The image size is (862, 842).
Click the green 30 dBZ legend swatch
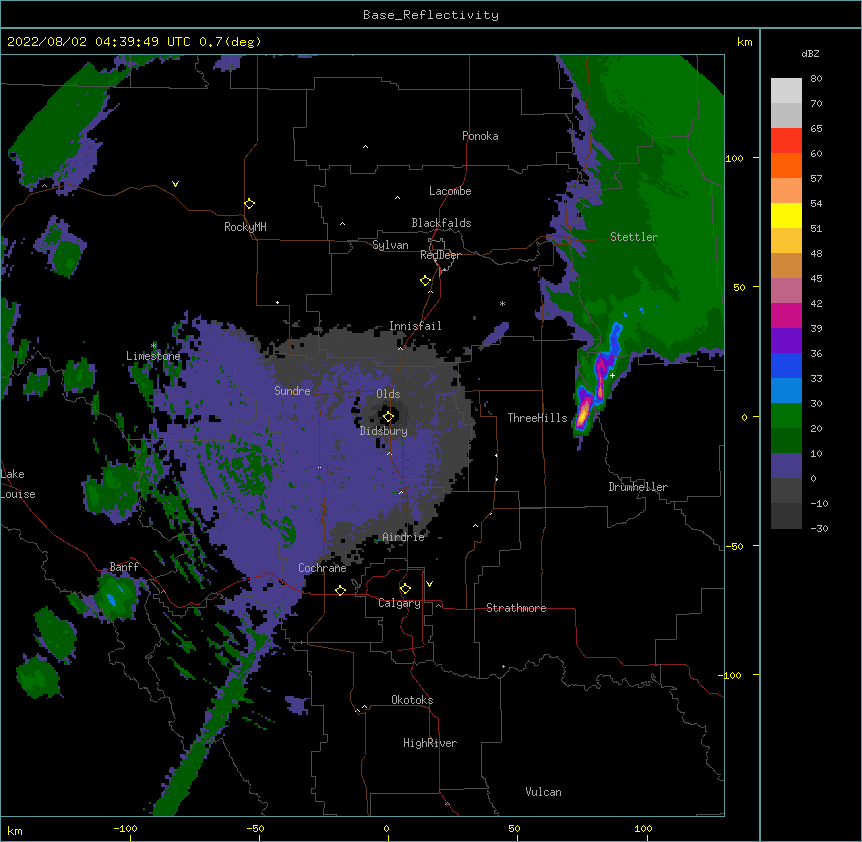(x=786, y=415)
